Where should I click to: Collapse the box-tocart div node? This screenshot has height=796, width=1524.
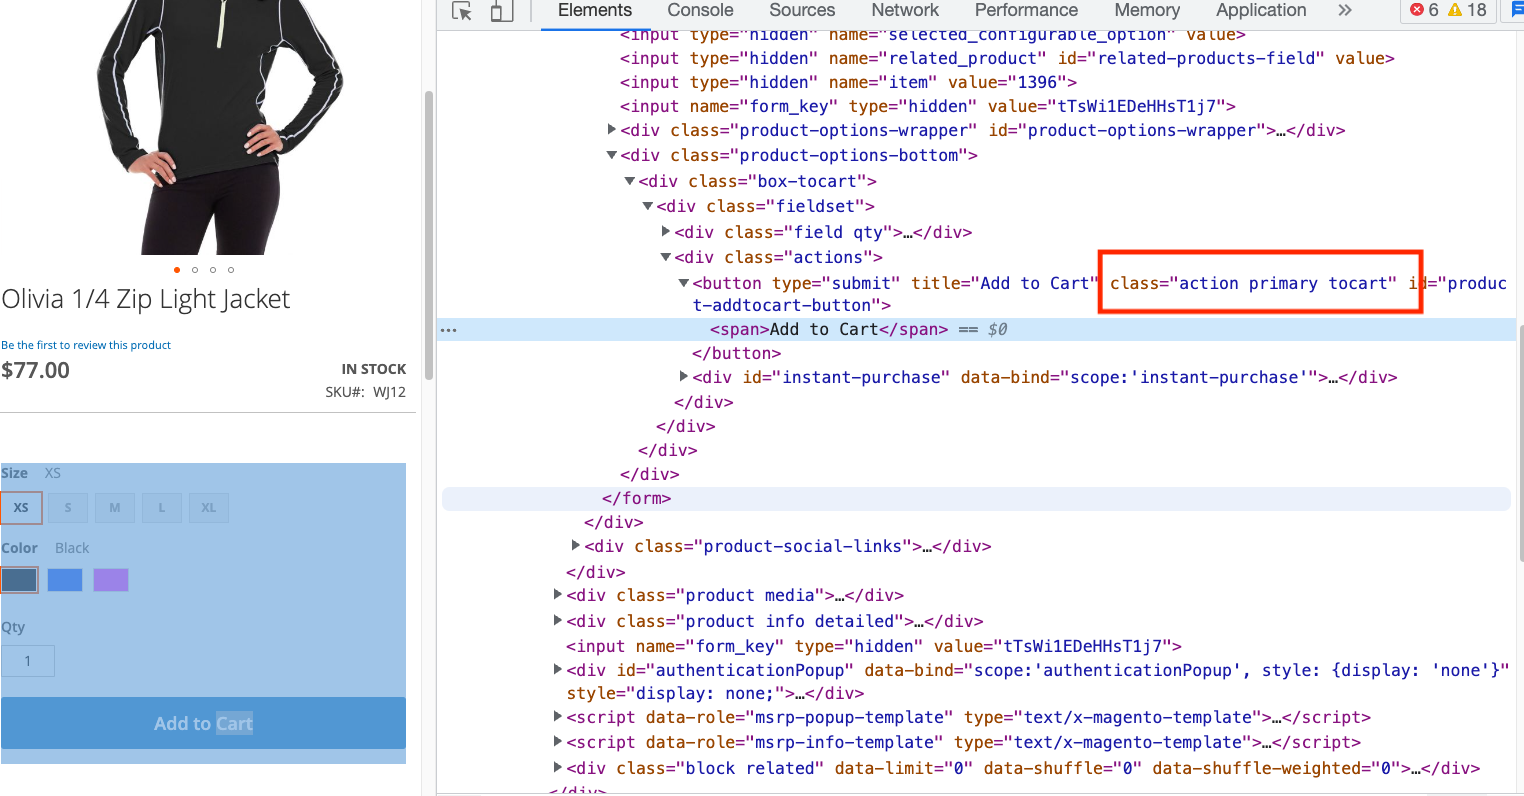point(630,181)
